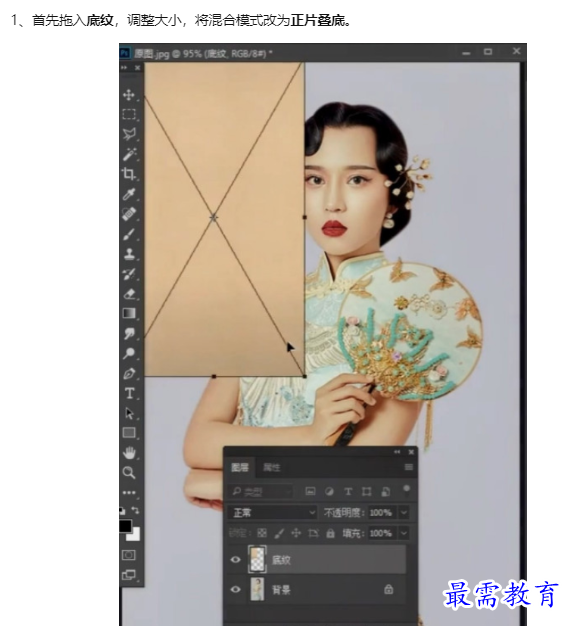This screenshot has height=626, width=567.
Task: Open the fill slider dropdown arrow
Action: pyautogui.click(x=404, y=533)
